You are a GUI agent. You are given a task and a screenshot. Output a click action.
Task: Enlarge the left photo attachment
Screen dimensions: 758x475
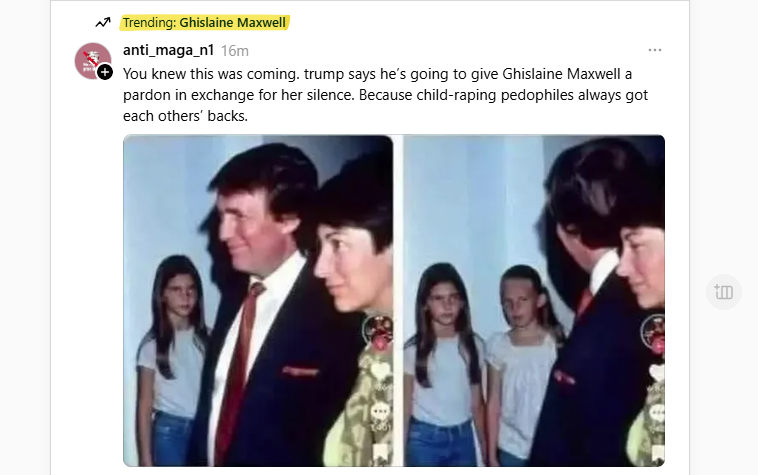click(x=258, y=301)
